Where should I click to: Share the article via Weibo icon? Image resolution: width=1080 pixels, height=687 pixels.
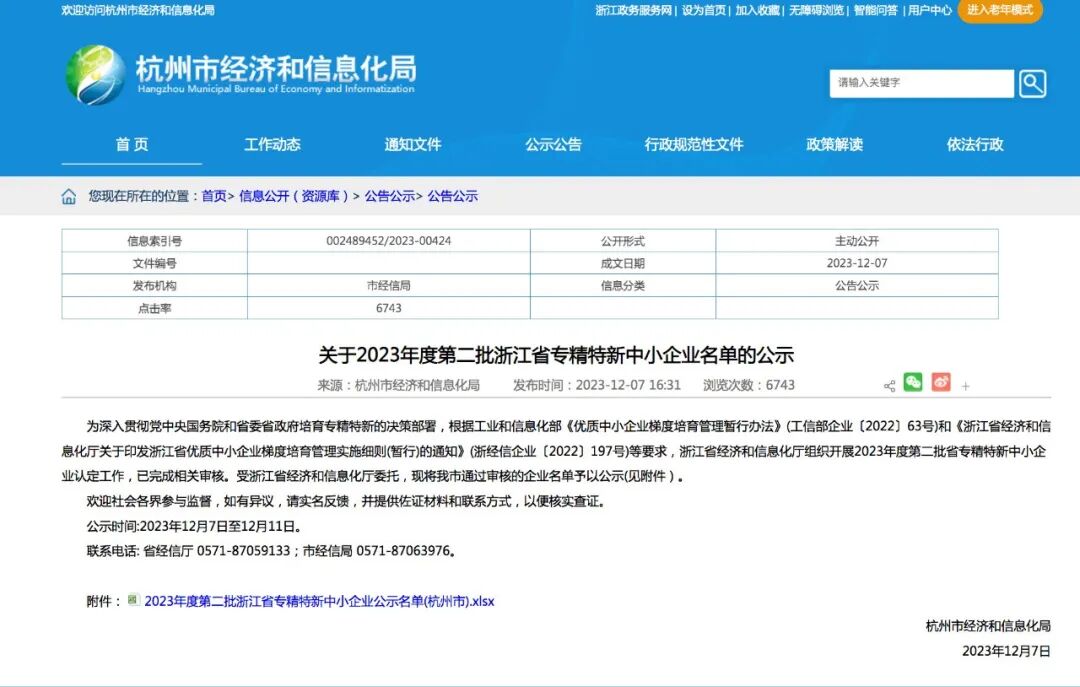(940, 382)
